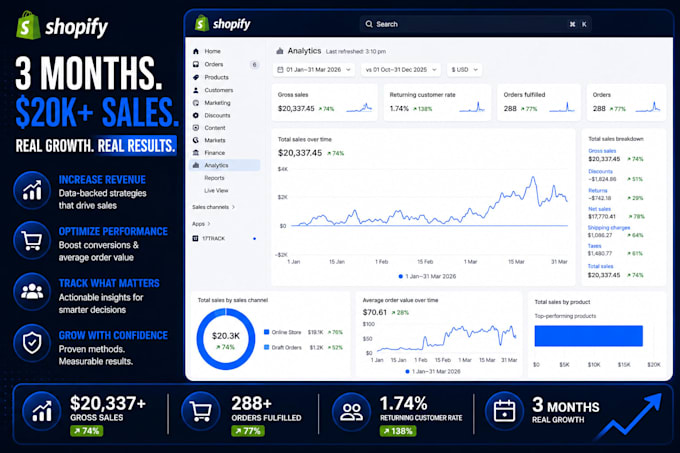Click the Orders inbox icon
This screenshot has width=680, height=453.
click(x=196, y=64)
